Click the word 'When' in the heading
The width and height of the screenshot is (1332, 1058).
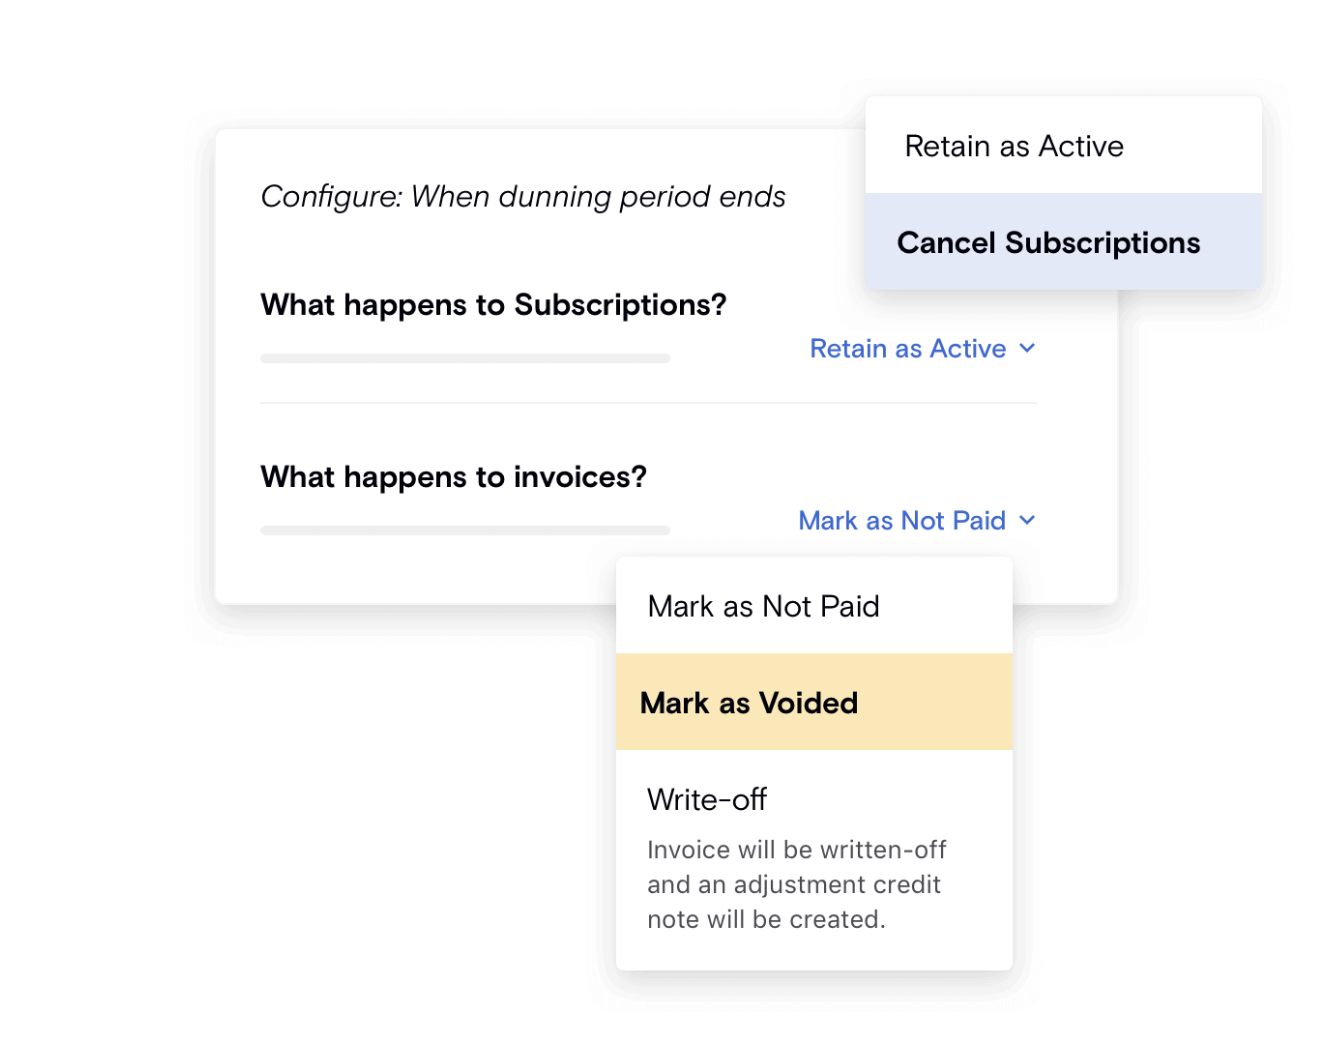[x=450, y=197]
